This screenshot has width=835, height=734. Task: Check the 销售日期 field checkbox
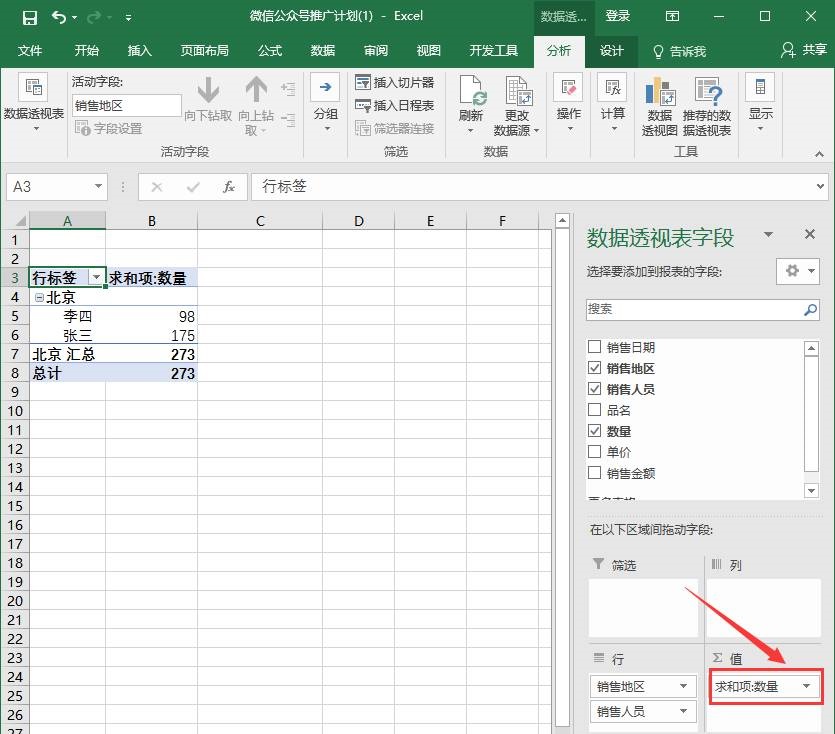595,347
